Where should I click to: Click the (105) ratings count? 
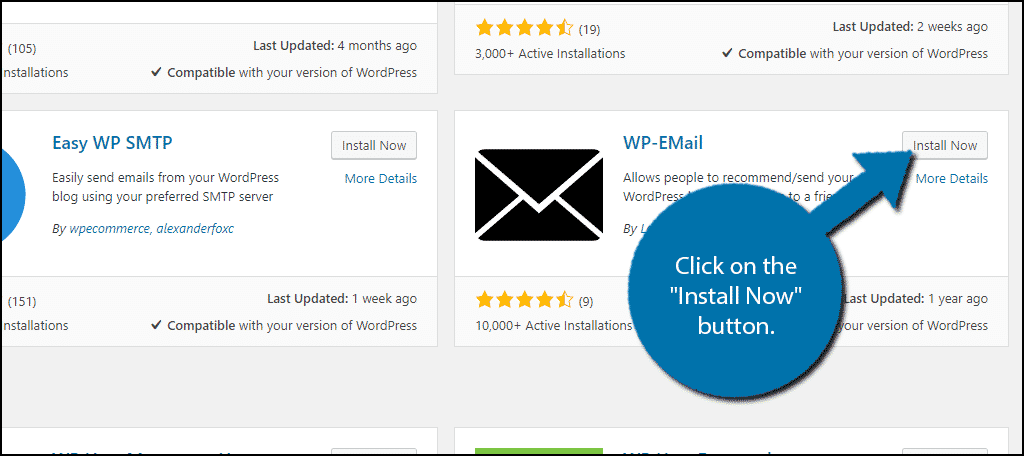pyautogui.click(x=22, y=48)
